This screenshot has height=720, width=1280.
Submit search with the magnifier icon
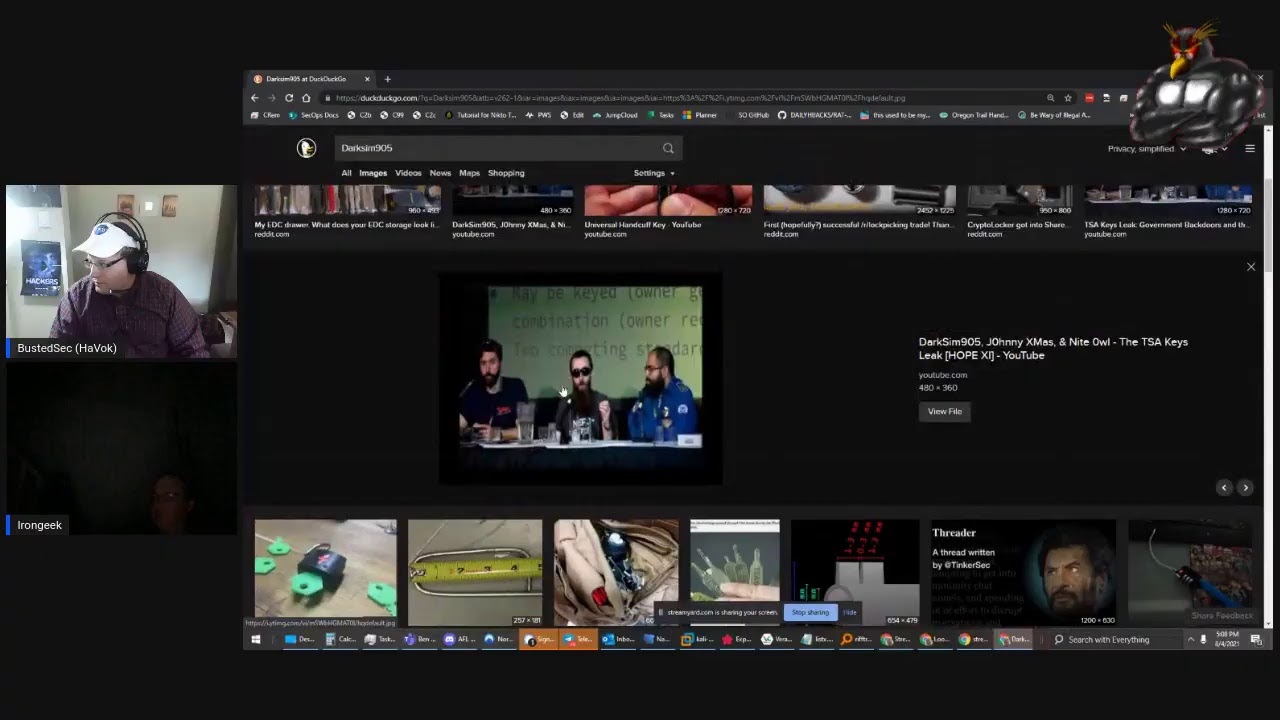668,148
